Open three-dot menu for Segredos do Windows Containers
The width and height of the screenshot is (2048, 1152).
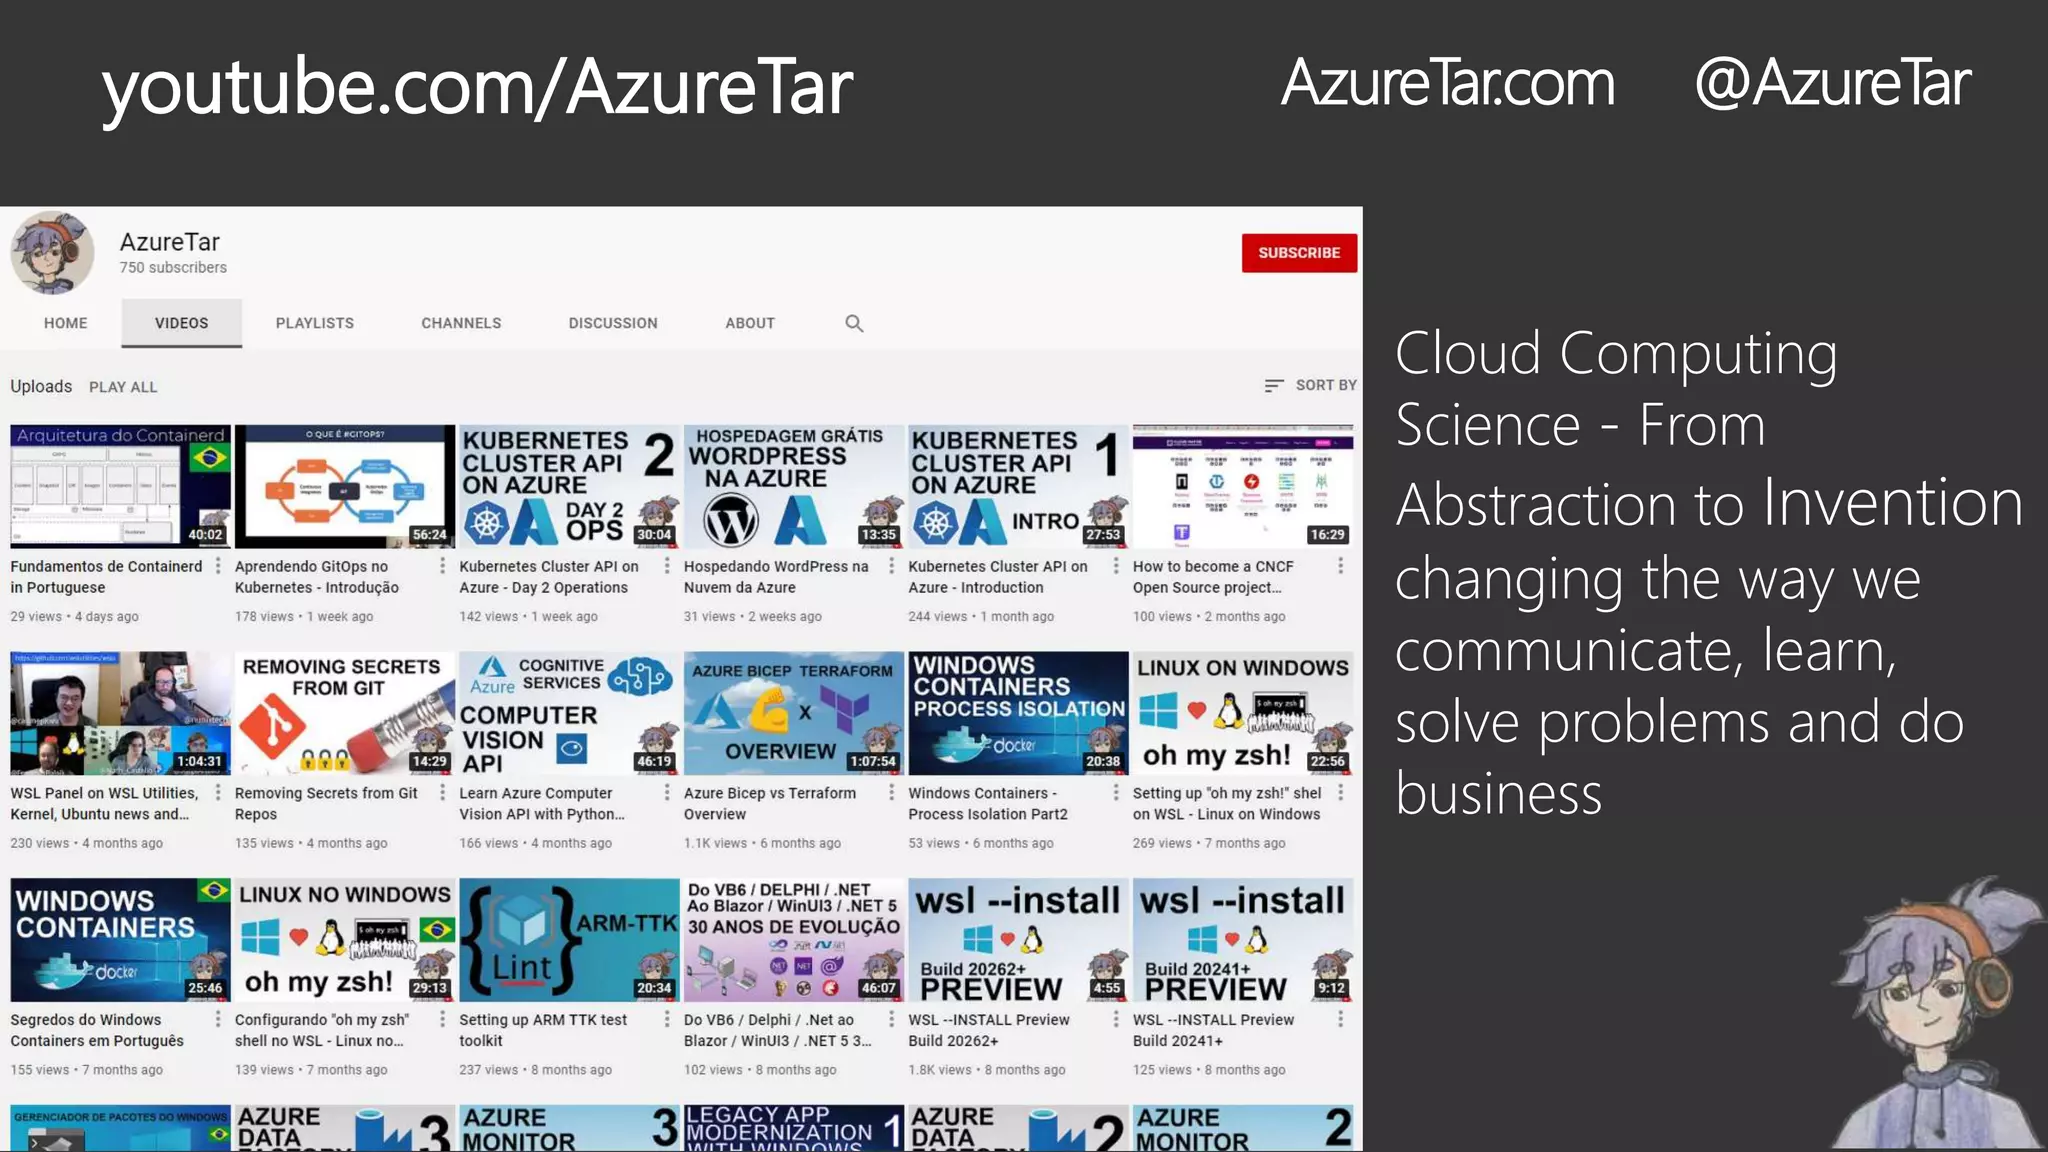pyautogui.click(x=218, y=1019)
